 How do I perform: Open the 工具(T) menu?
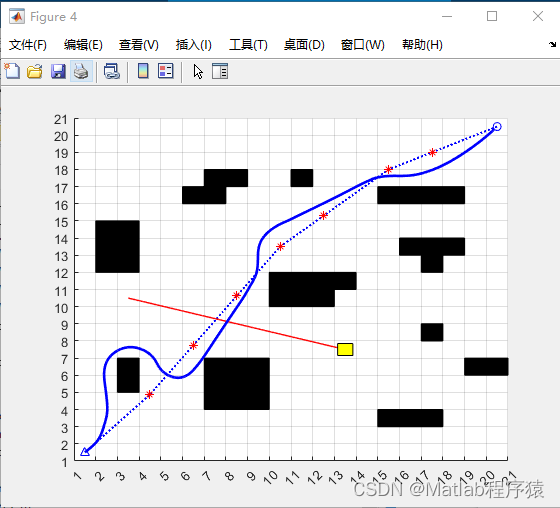click(248, 45)
